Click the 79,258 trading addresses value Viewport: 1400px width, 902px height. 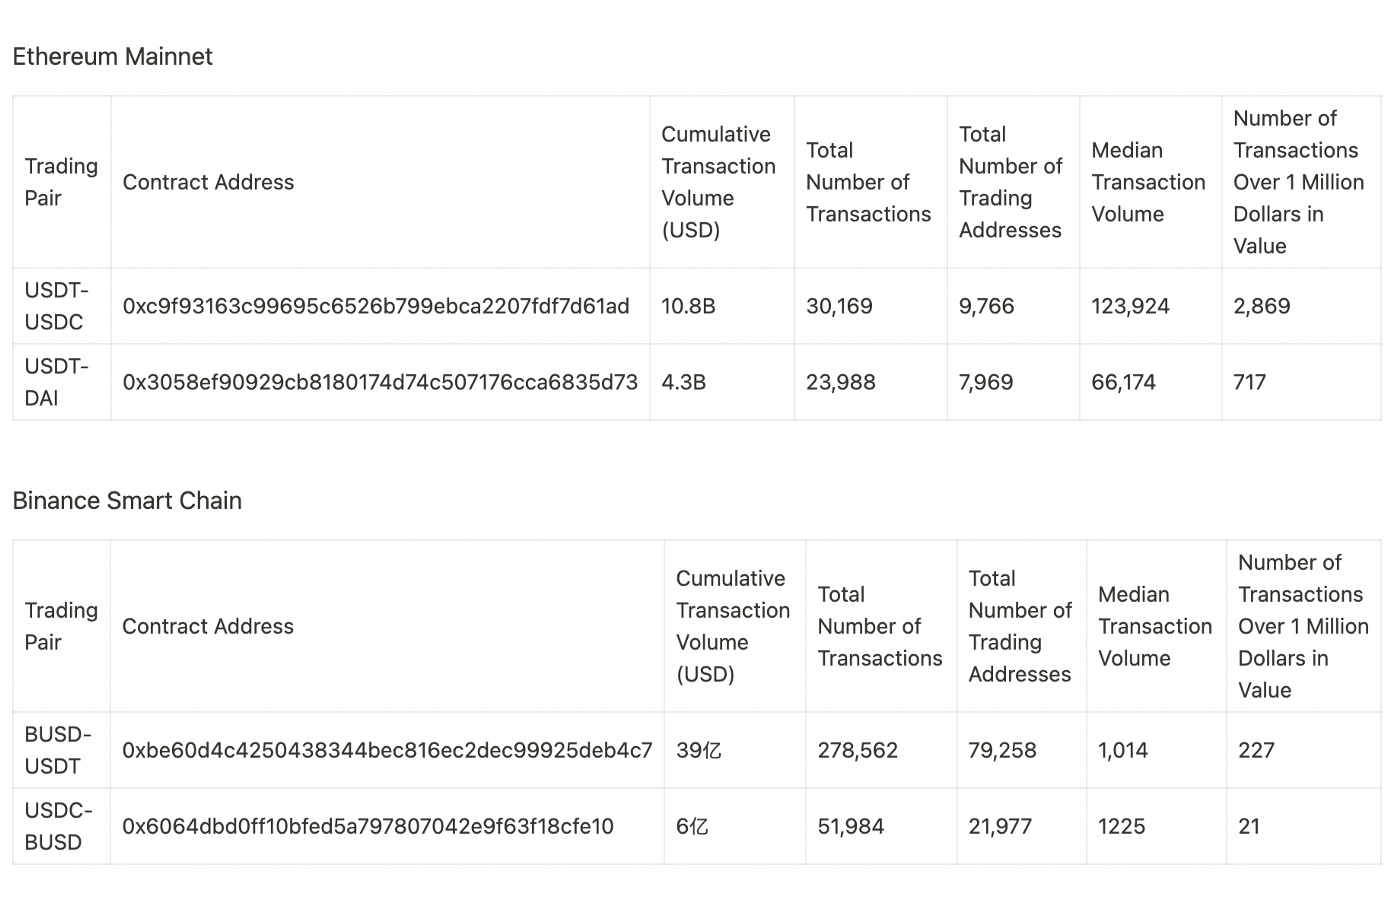[x=1002, y=750]
